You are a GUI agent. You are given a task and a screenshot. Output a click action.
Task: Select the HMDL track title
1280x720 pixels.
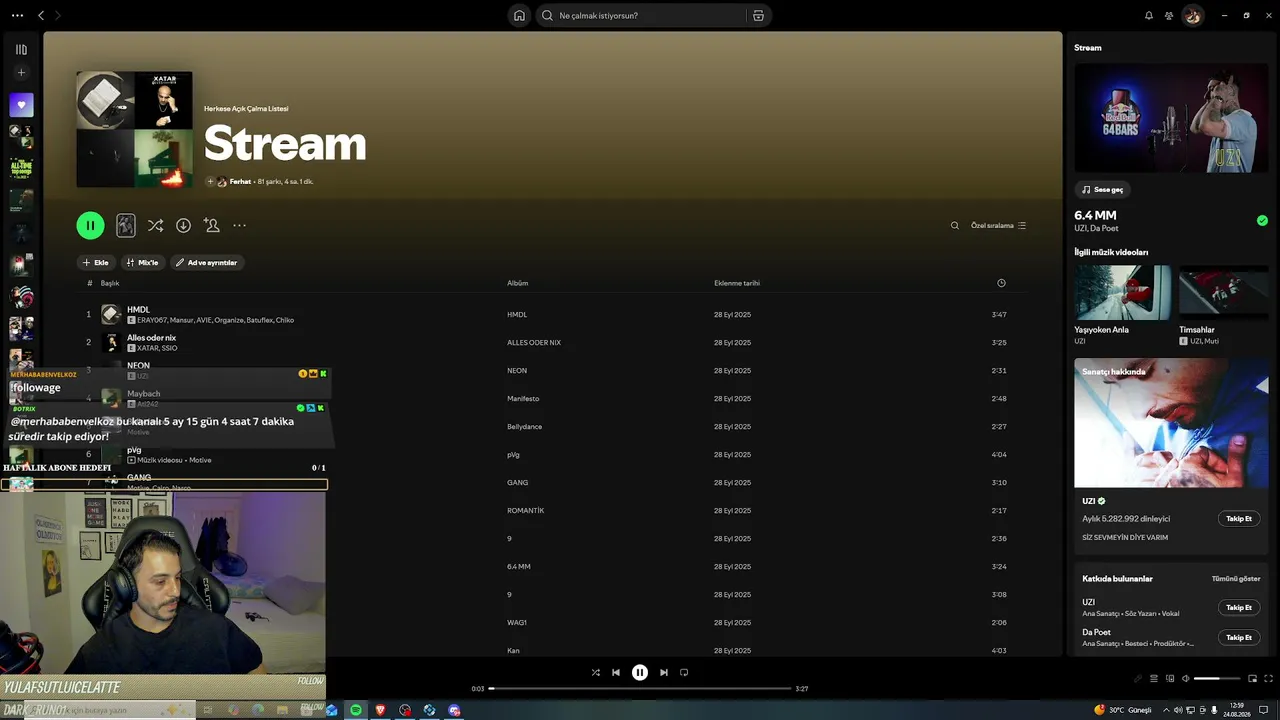(138, 310)
